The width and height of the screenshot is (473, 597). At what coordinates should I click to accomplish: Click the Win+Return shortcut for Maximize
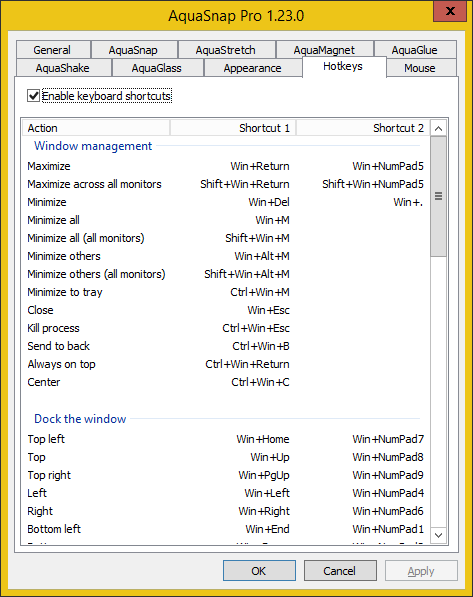[260, 166]
